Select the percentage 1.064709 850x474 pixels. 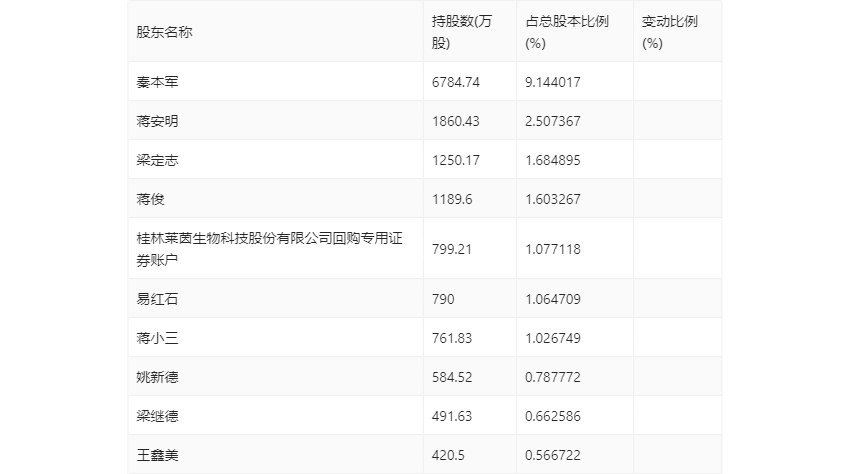point(552,299)
